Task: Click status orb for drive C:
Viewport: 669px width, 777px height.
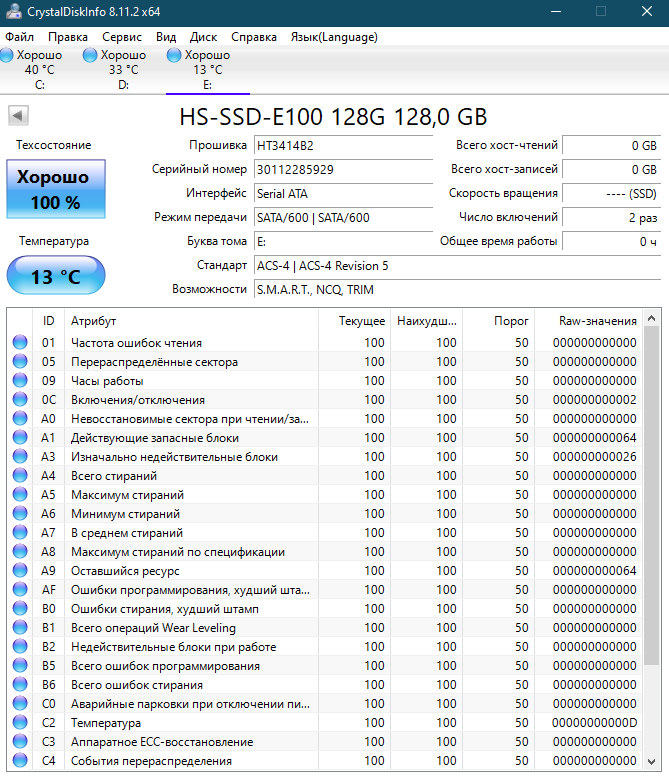Action: (7, 55)
